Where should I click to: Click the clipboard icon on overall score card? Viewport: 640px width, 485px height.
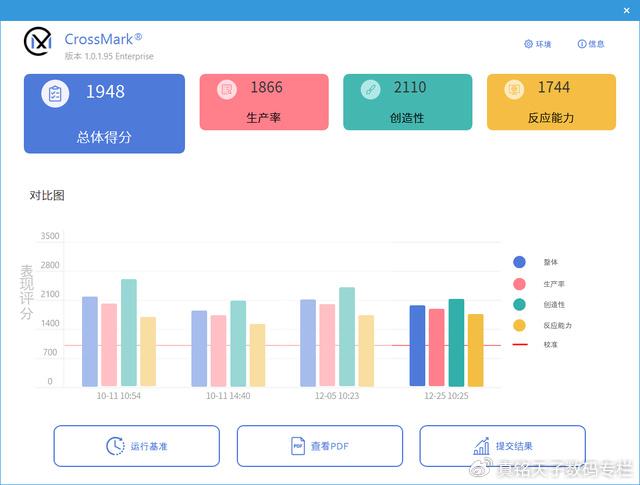(x=55, y=93)
